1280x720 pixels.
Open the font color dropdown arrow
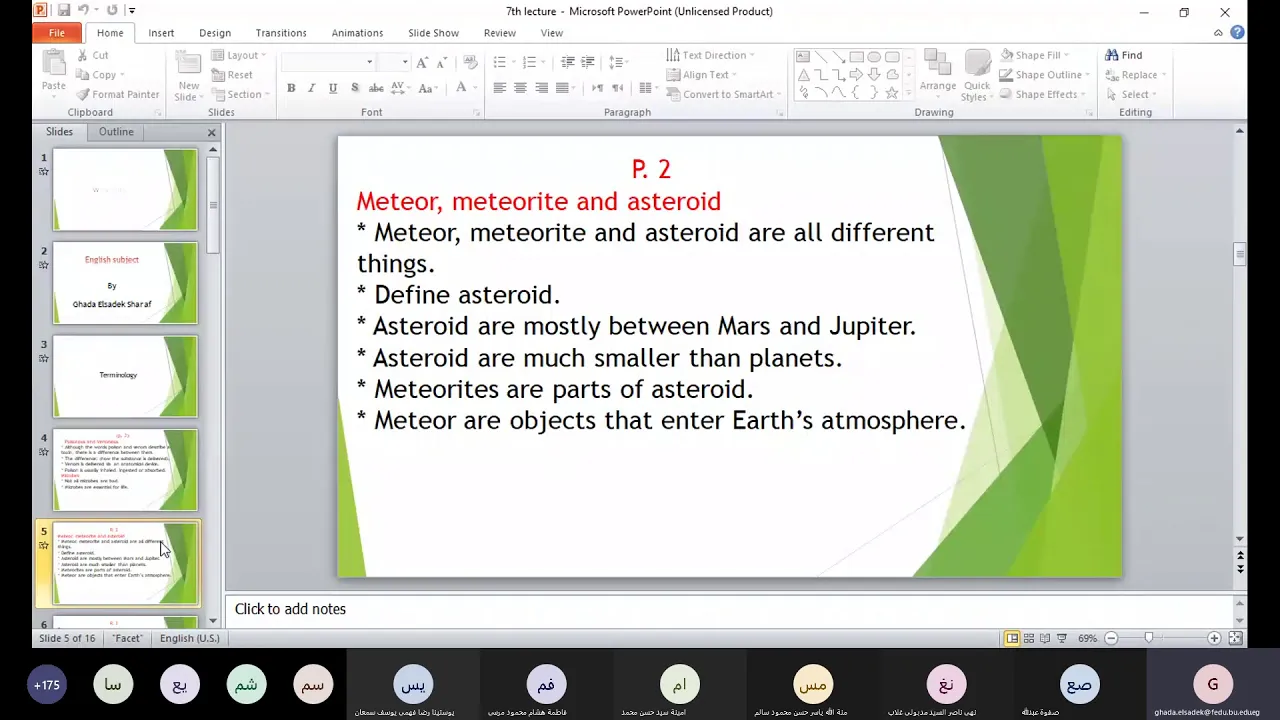coord(474,88)
